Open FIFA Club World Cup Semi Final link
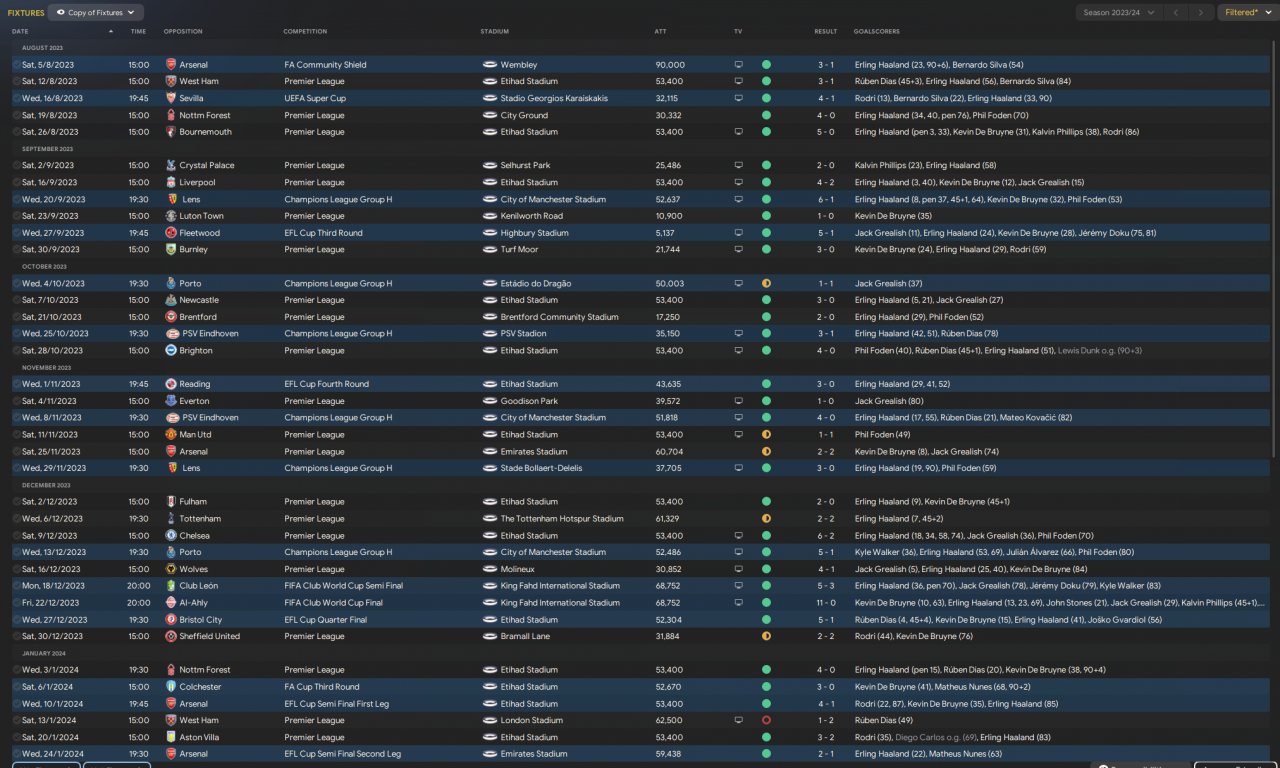The width and height of the screenshot is (1280, 768). pyautogui.click(x=343, y=586)
